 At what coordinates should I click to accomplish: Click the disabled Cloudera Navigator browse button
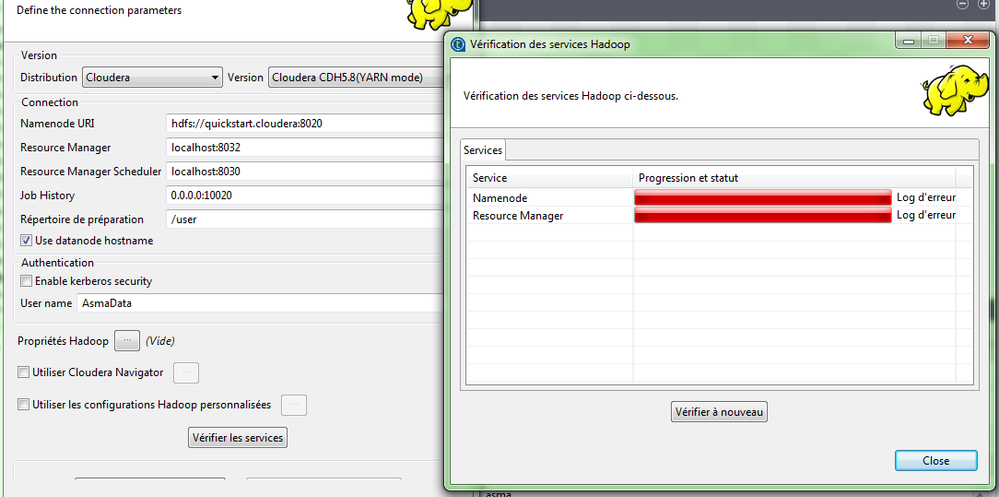(186, 373)
